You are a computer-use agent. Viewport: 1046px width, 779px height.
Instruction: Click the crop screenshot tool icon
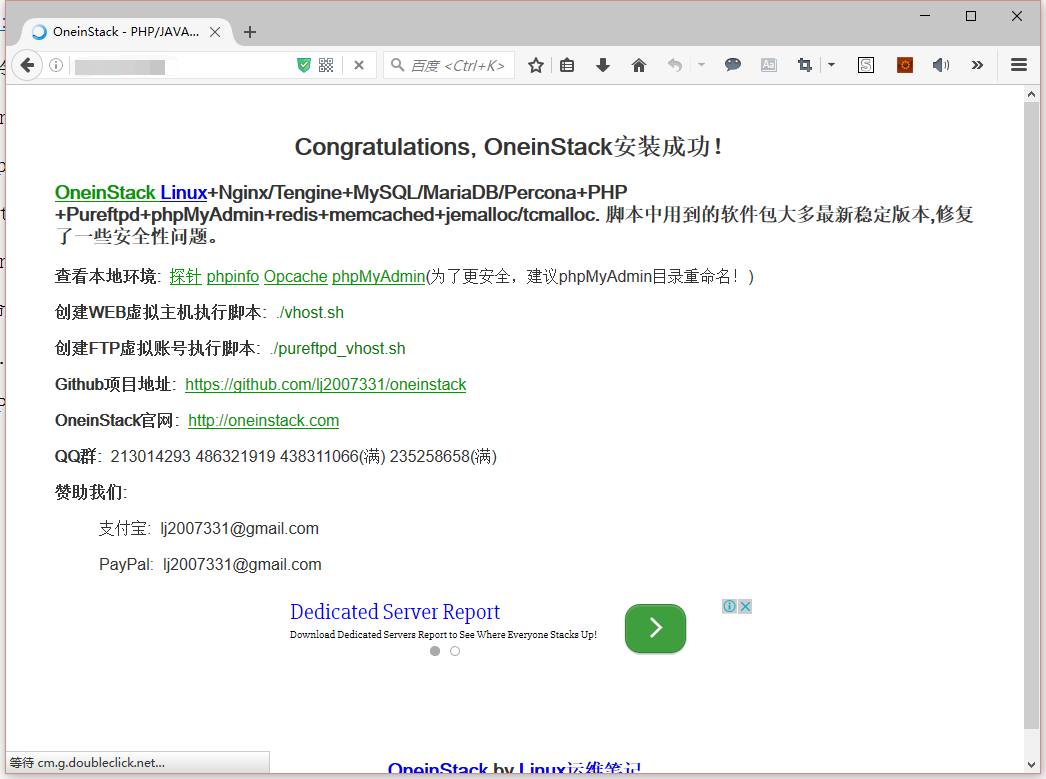coord(805,65)
